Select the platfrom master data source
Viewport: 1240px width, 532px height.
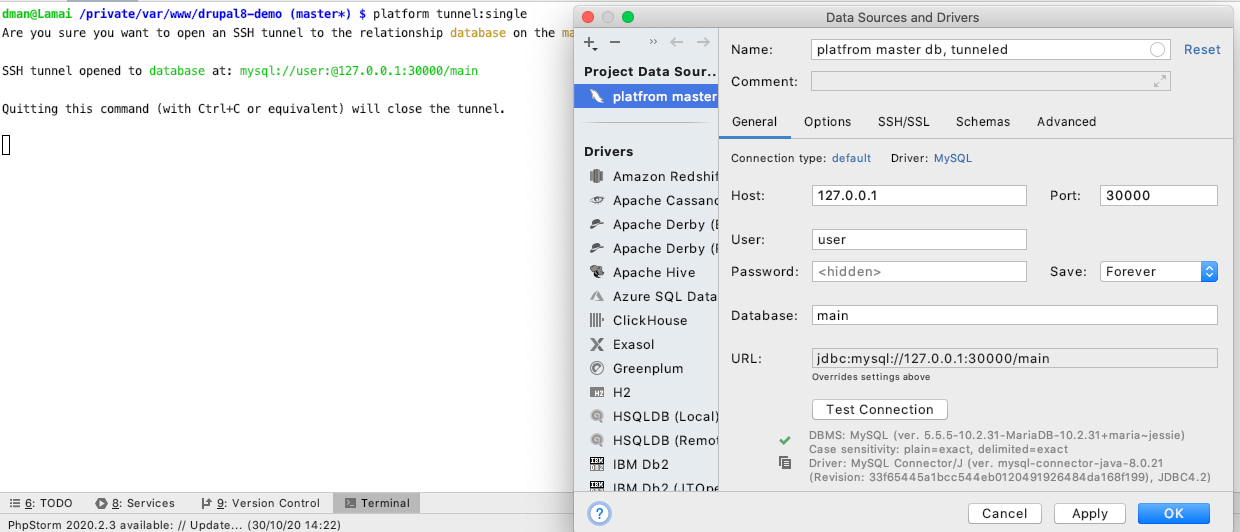[x=646, y=96]
